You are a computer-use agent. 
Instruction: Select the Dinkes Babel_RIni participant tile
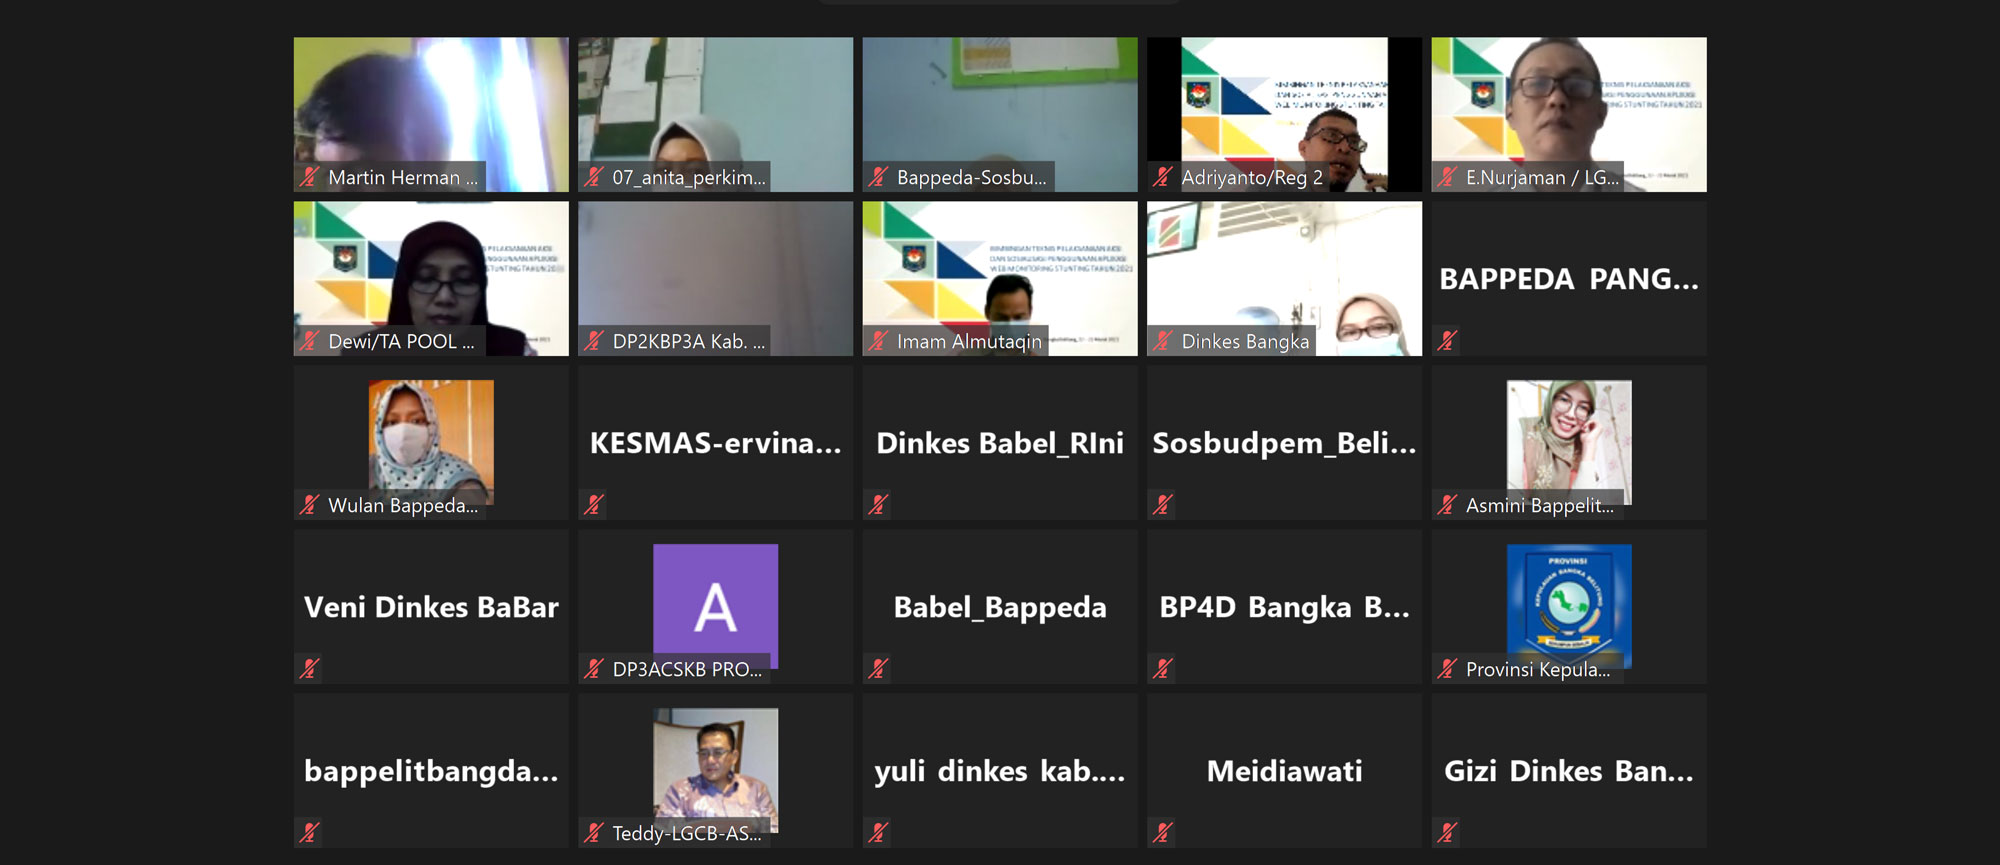pos(1000,442)
